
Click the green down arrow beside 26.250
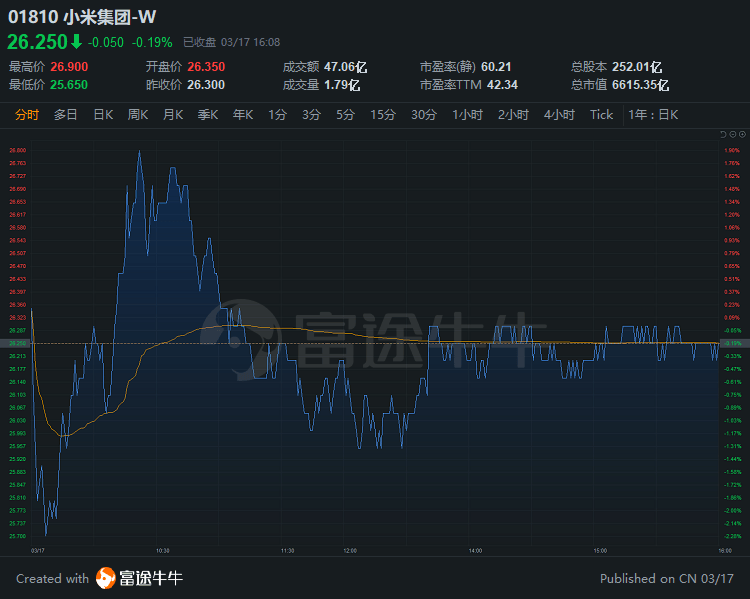coord(77,42)
